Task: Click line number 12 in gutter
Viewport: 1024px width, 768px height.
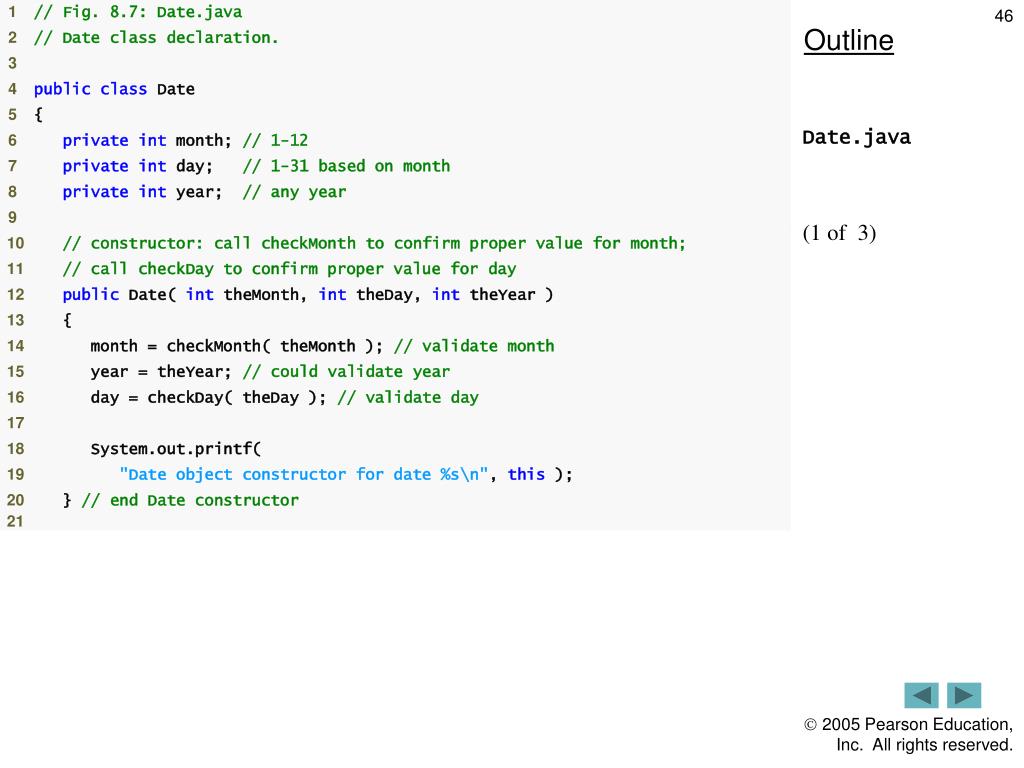Action: point(15,295)
